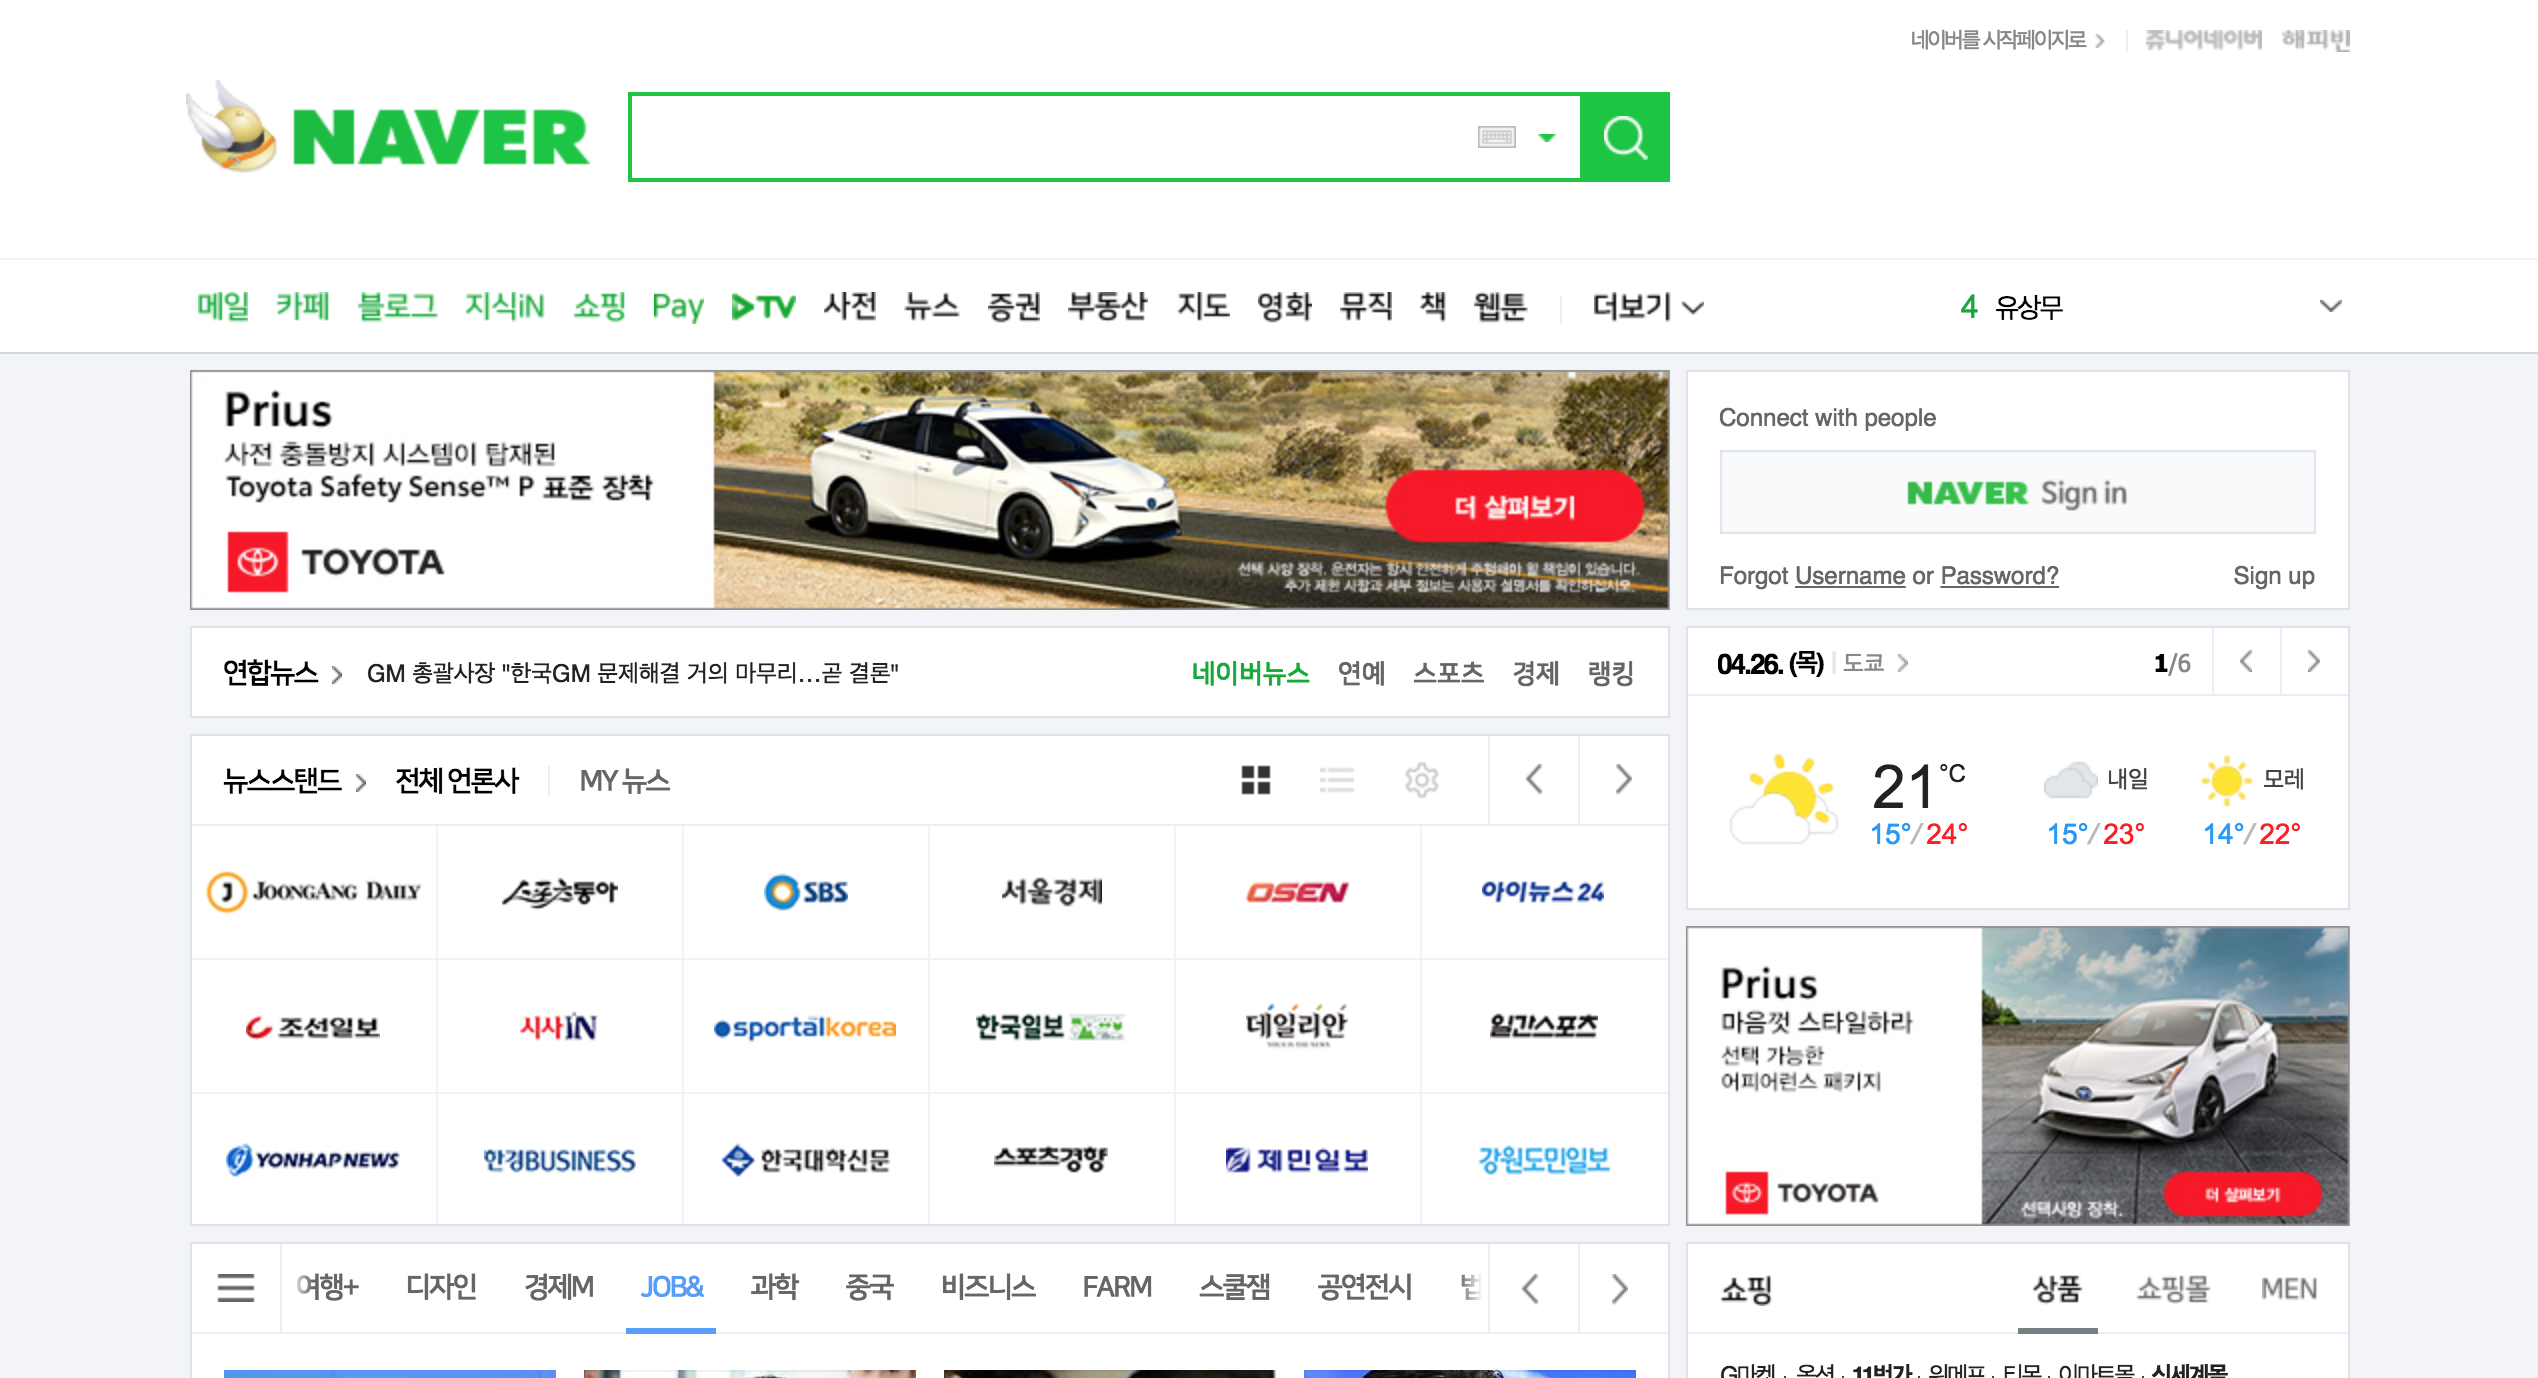Select 랭킹 tab in news bar
2538x1378 pixels.
point(1610,673)
